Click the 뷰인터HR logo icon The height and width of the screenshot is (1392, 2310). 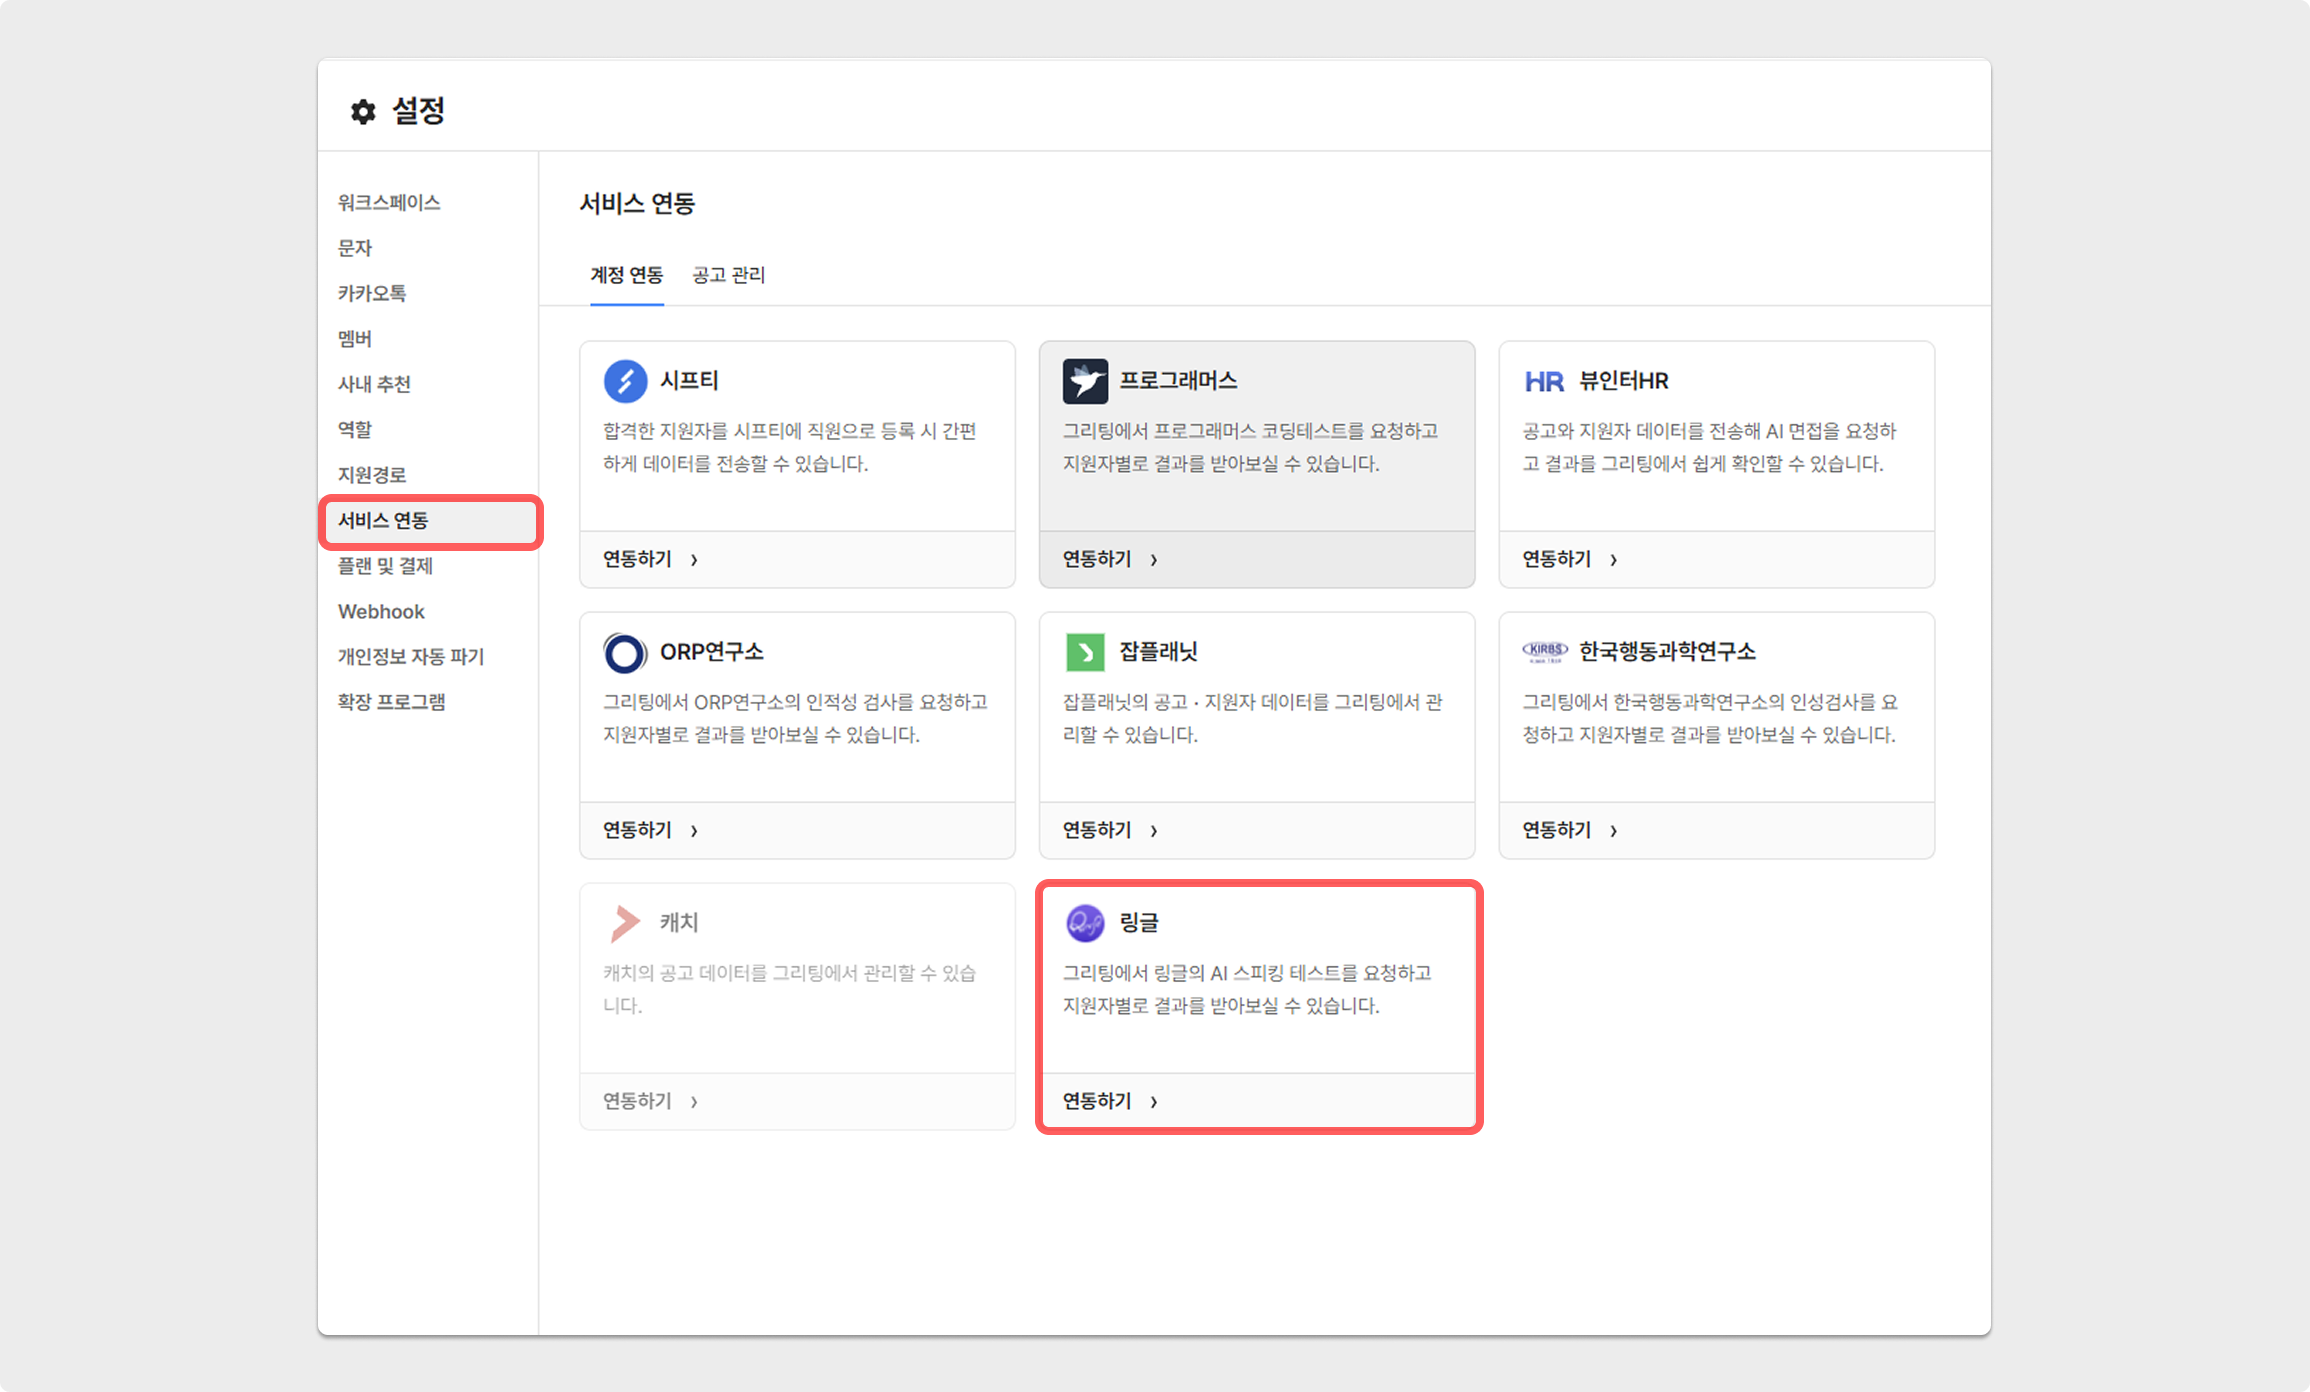coord(1544,381)
